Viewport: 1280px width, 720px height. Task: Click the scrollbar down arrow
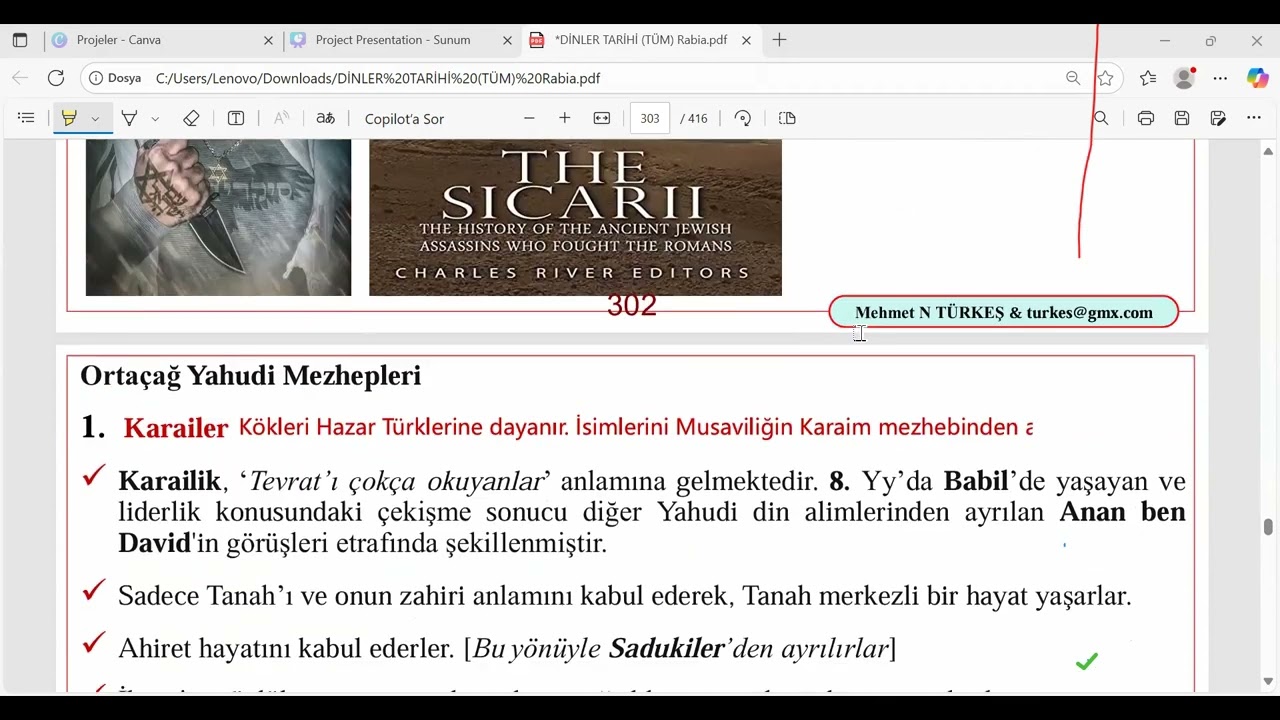(1268, 682)
